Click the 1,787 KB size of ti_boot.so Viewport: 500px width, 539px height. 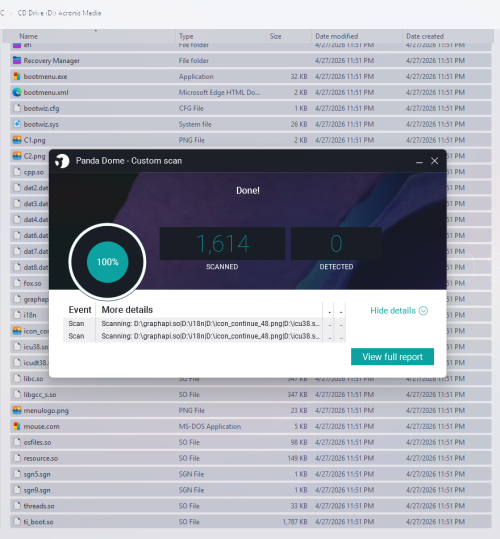295,522
